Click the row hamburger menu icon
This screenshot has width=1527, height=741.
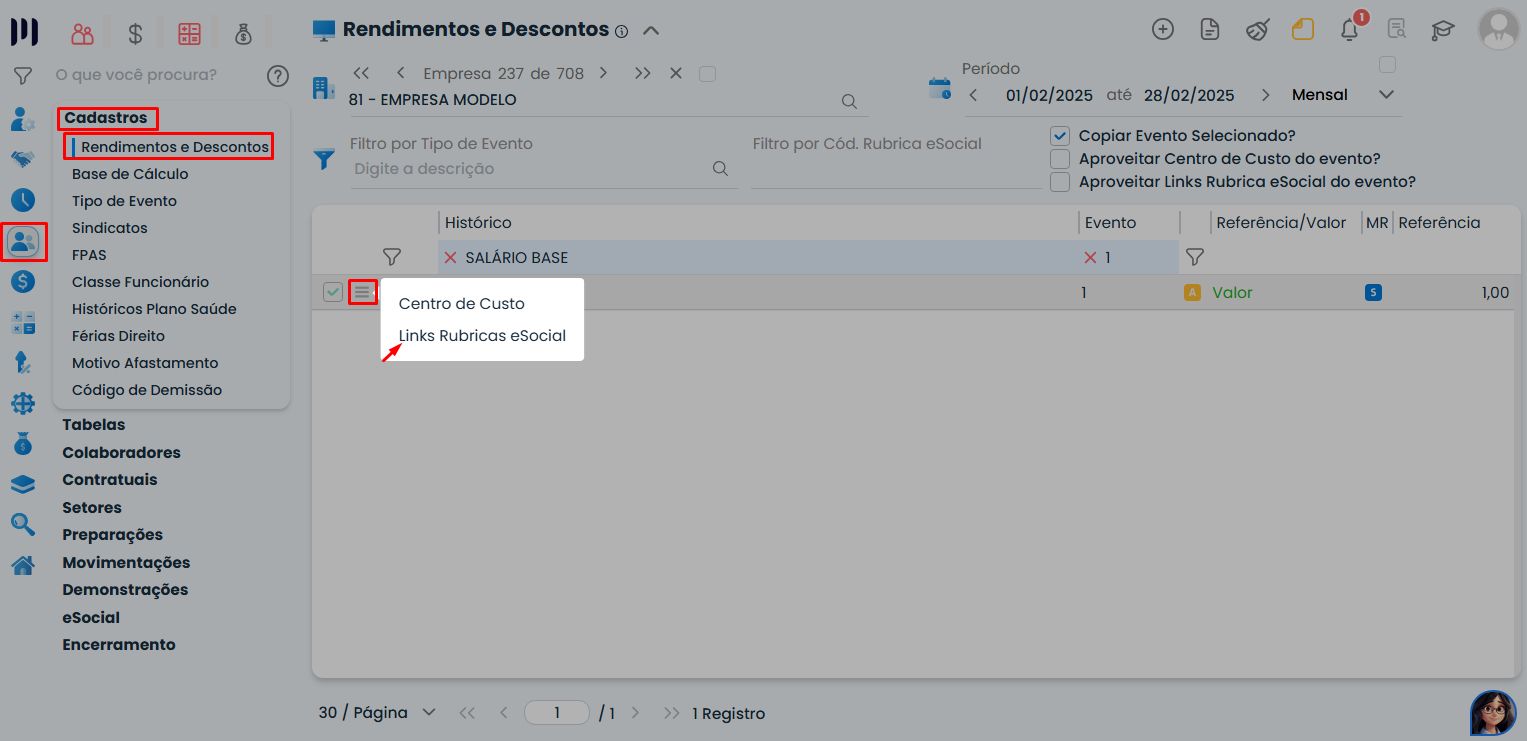[362, 292]
